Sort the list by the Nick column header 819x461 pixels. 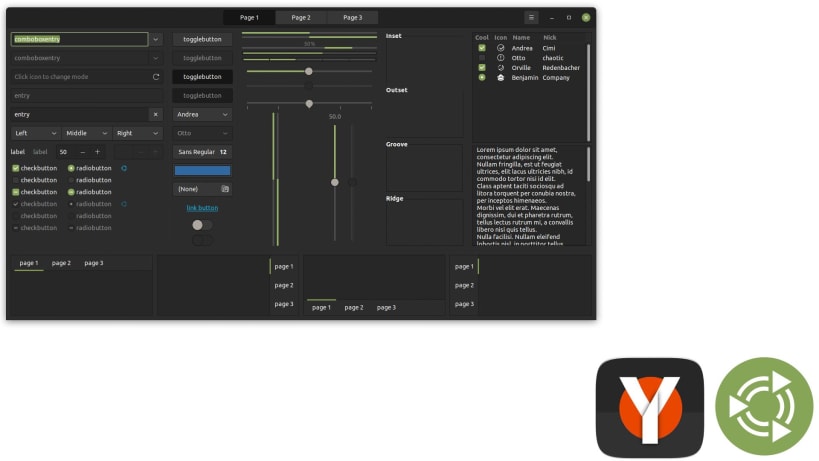click(x=549, y=38)
